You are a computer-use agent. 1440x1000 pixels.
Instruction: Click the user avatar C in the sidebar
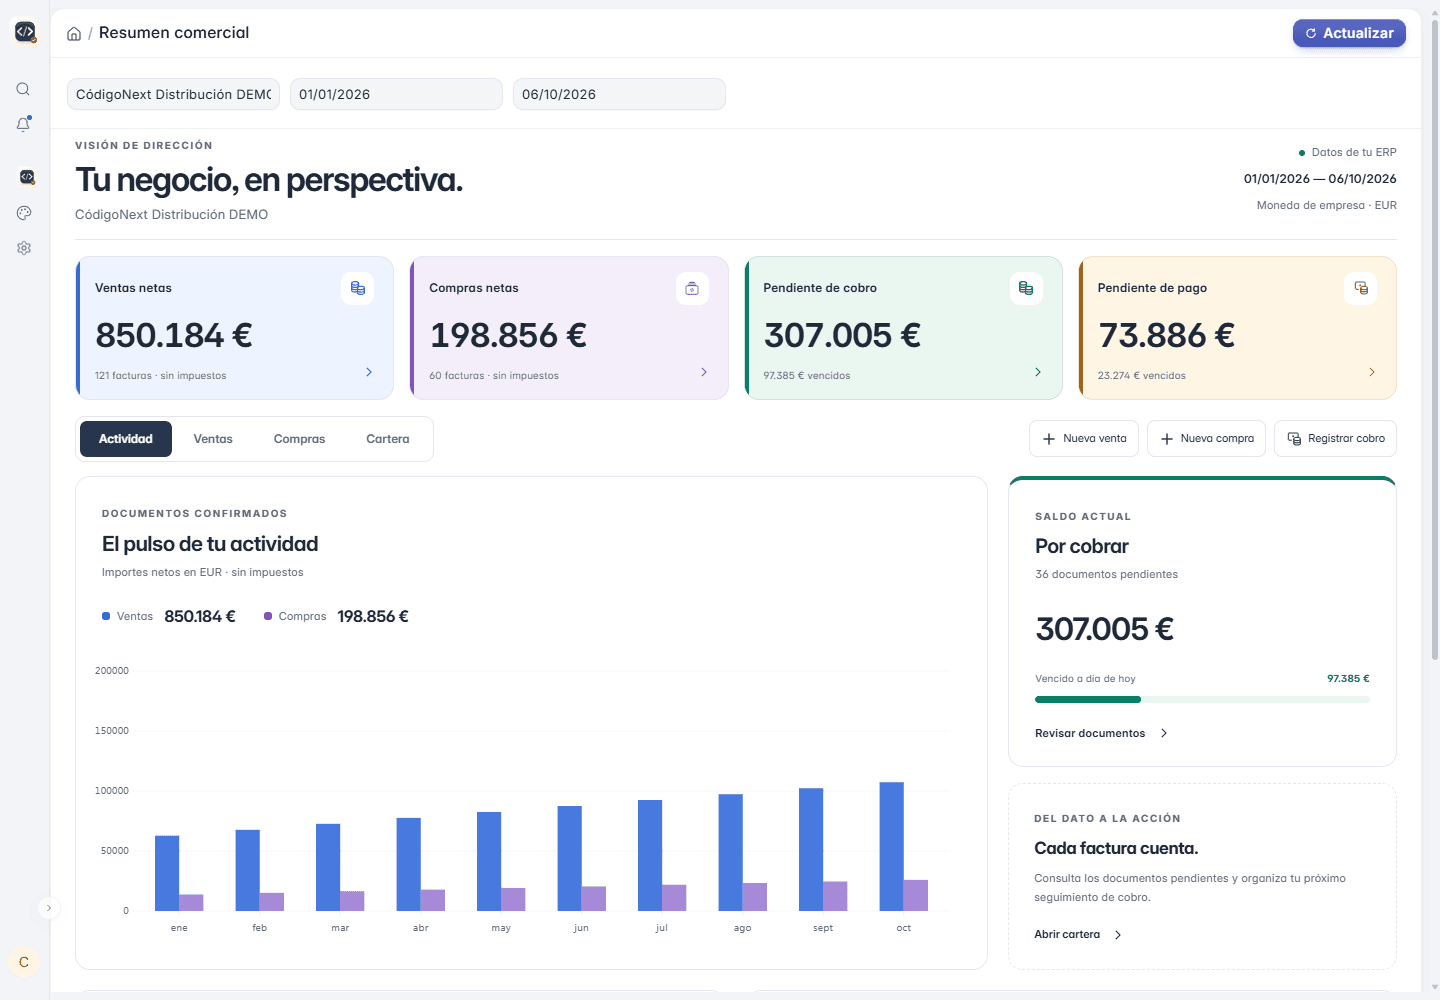(24, 962)
